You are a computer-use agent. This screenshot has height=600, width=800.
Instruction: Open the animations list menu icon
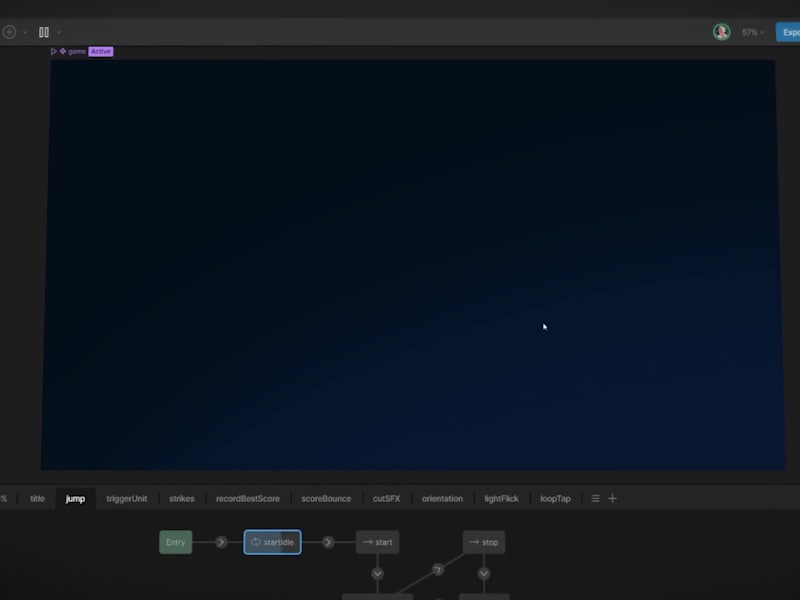tap(595, 498)
